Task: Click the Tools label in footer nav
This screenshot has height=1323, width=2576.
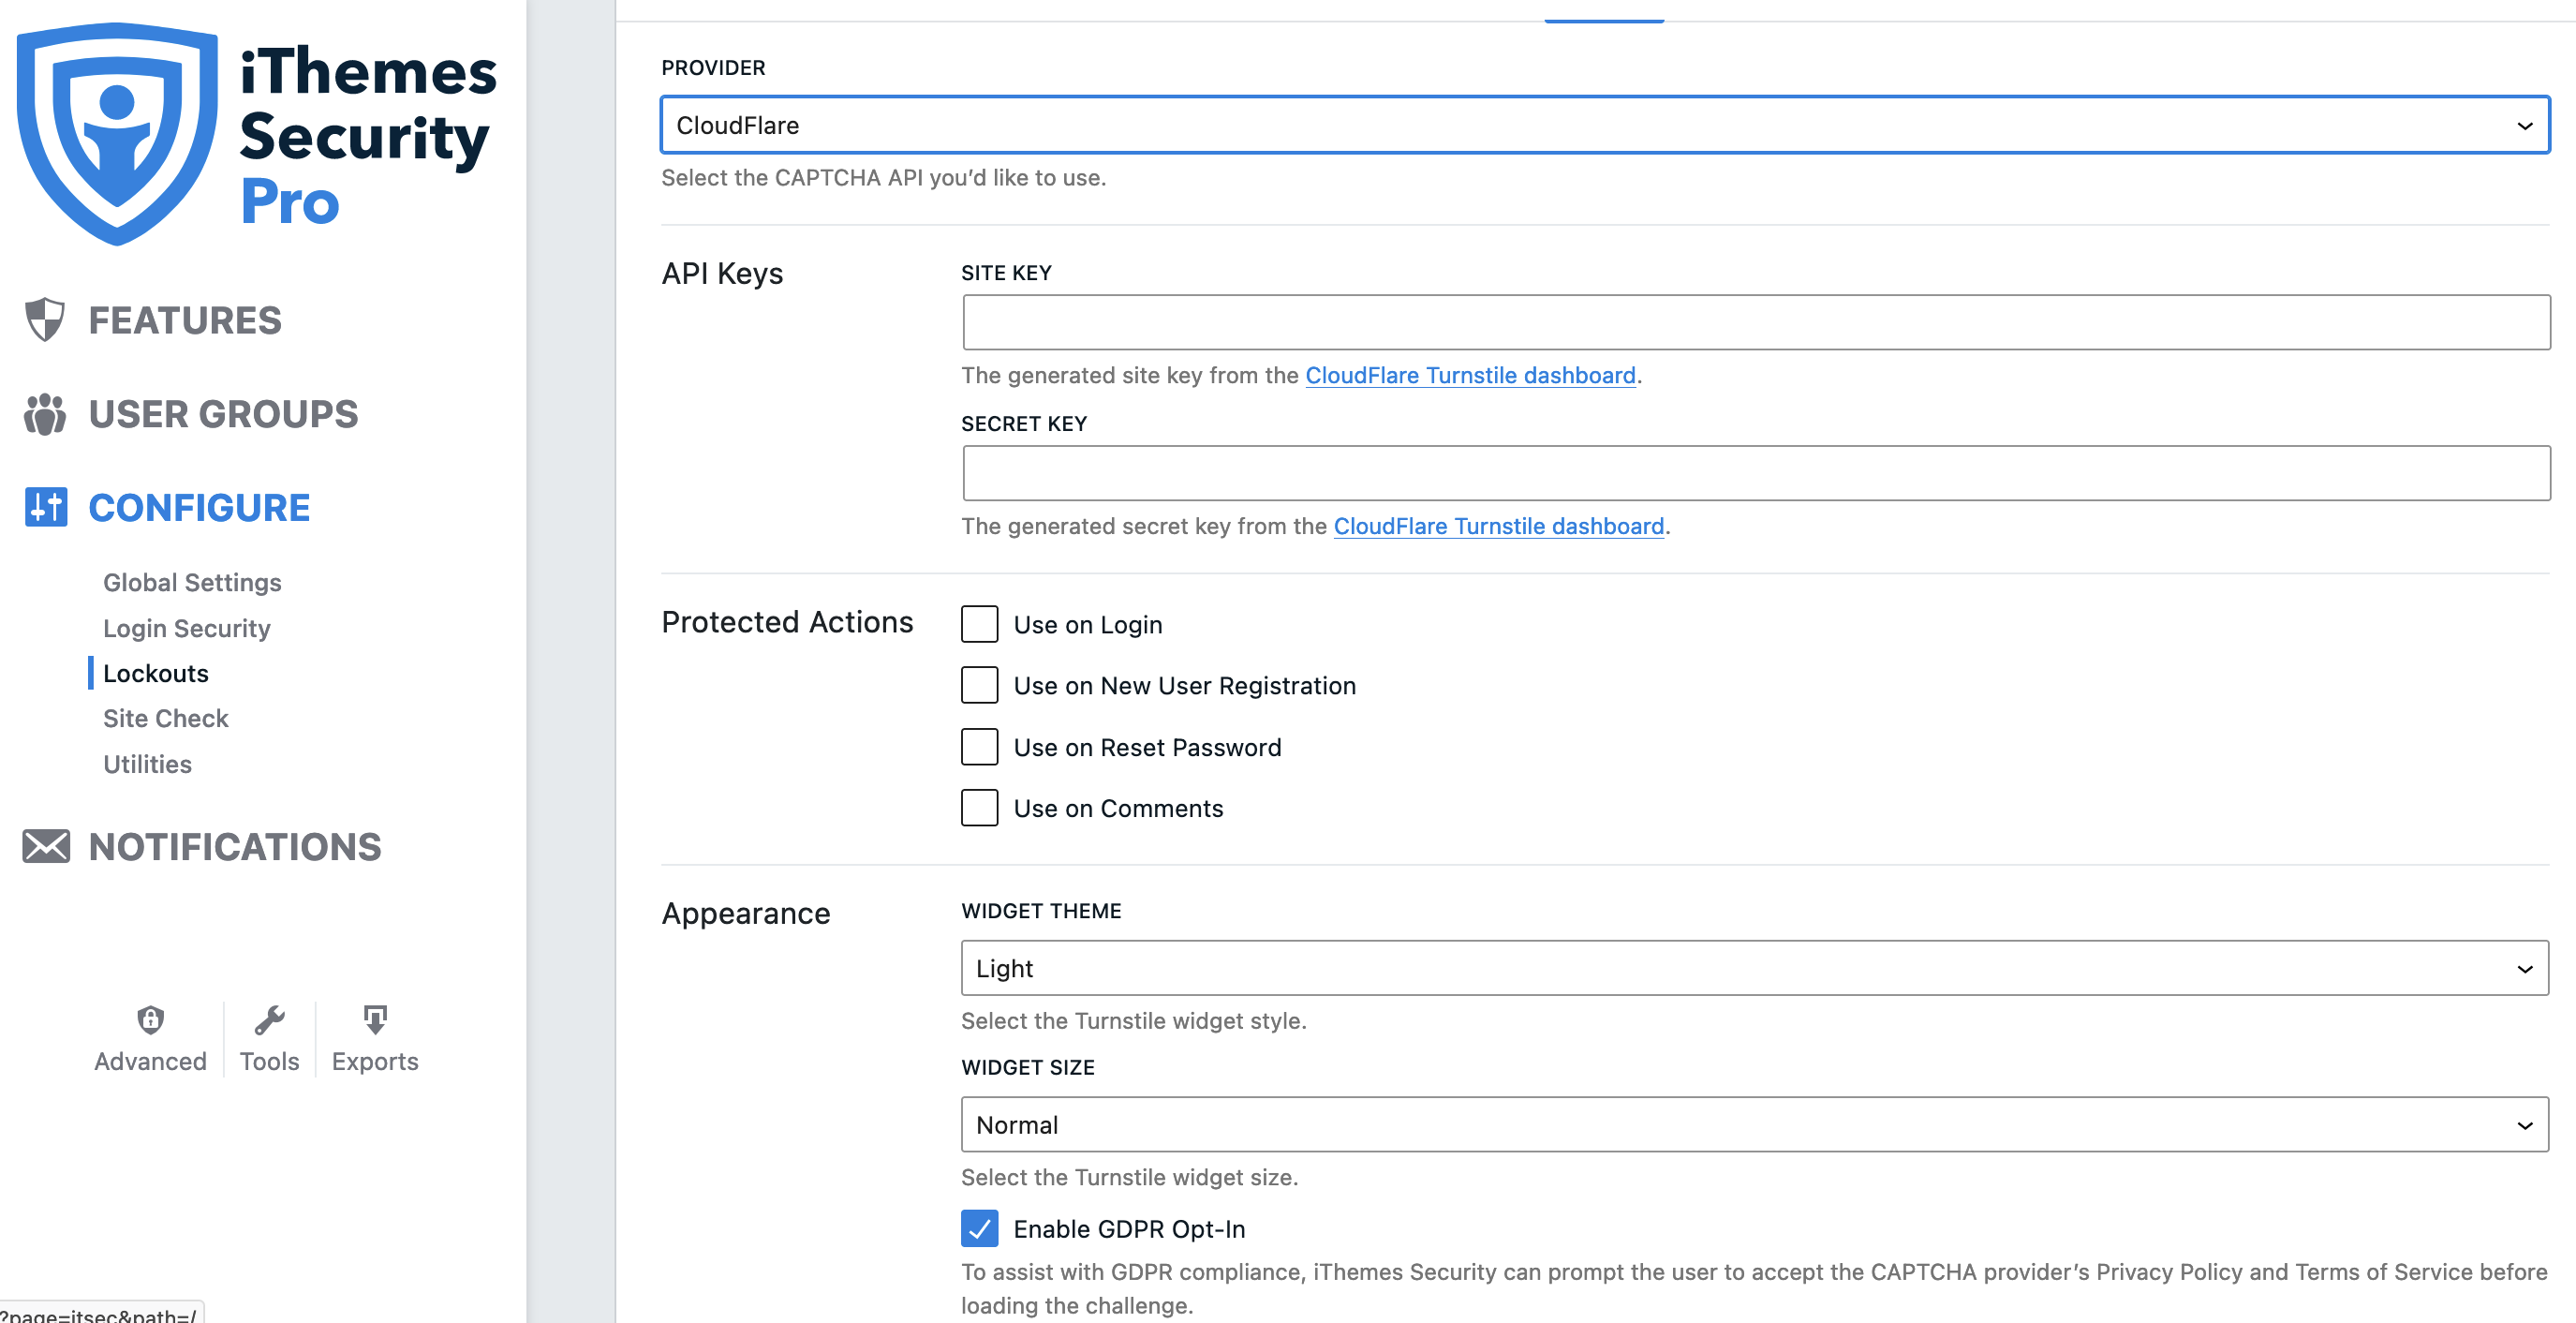Action: 269,1061
